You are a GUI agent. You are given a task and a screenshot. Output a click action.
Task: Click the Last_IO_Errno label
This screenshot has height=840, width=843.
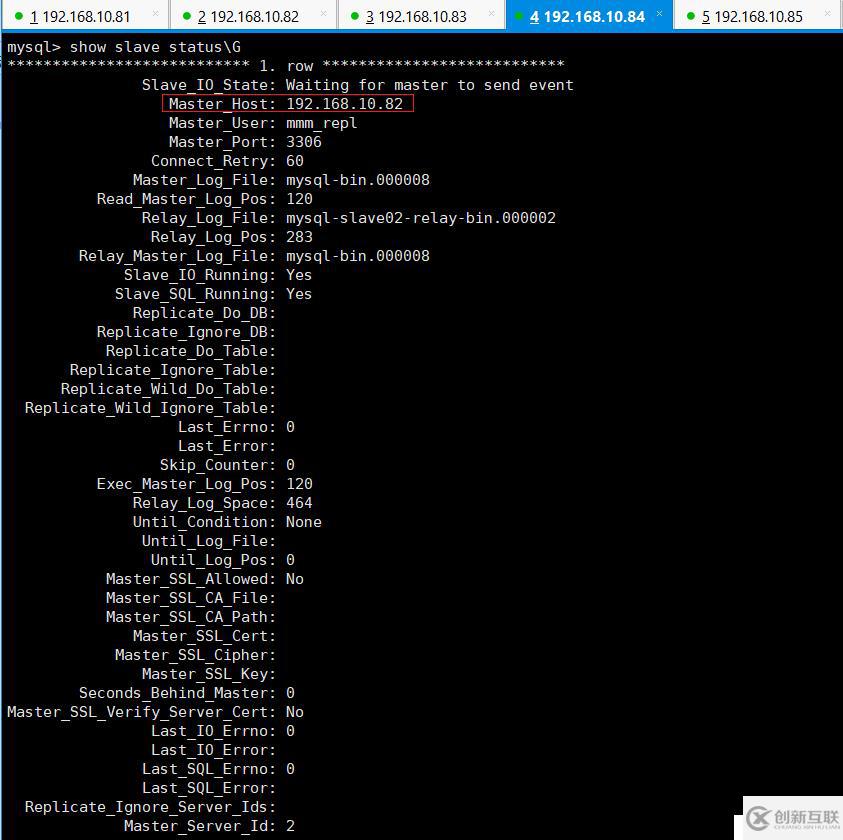[x=213, y=731]
